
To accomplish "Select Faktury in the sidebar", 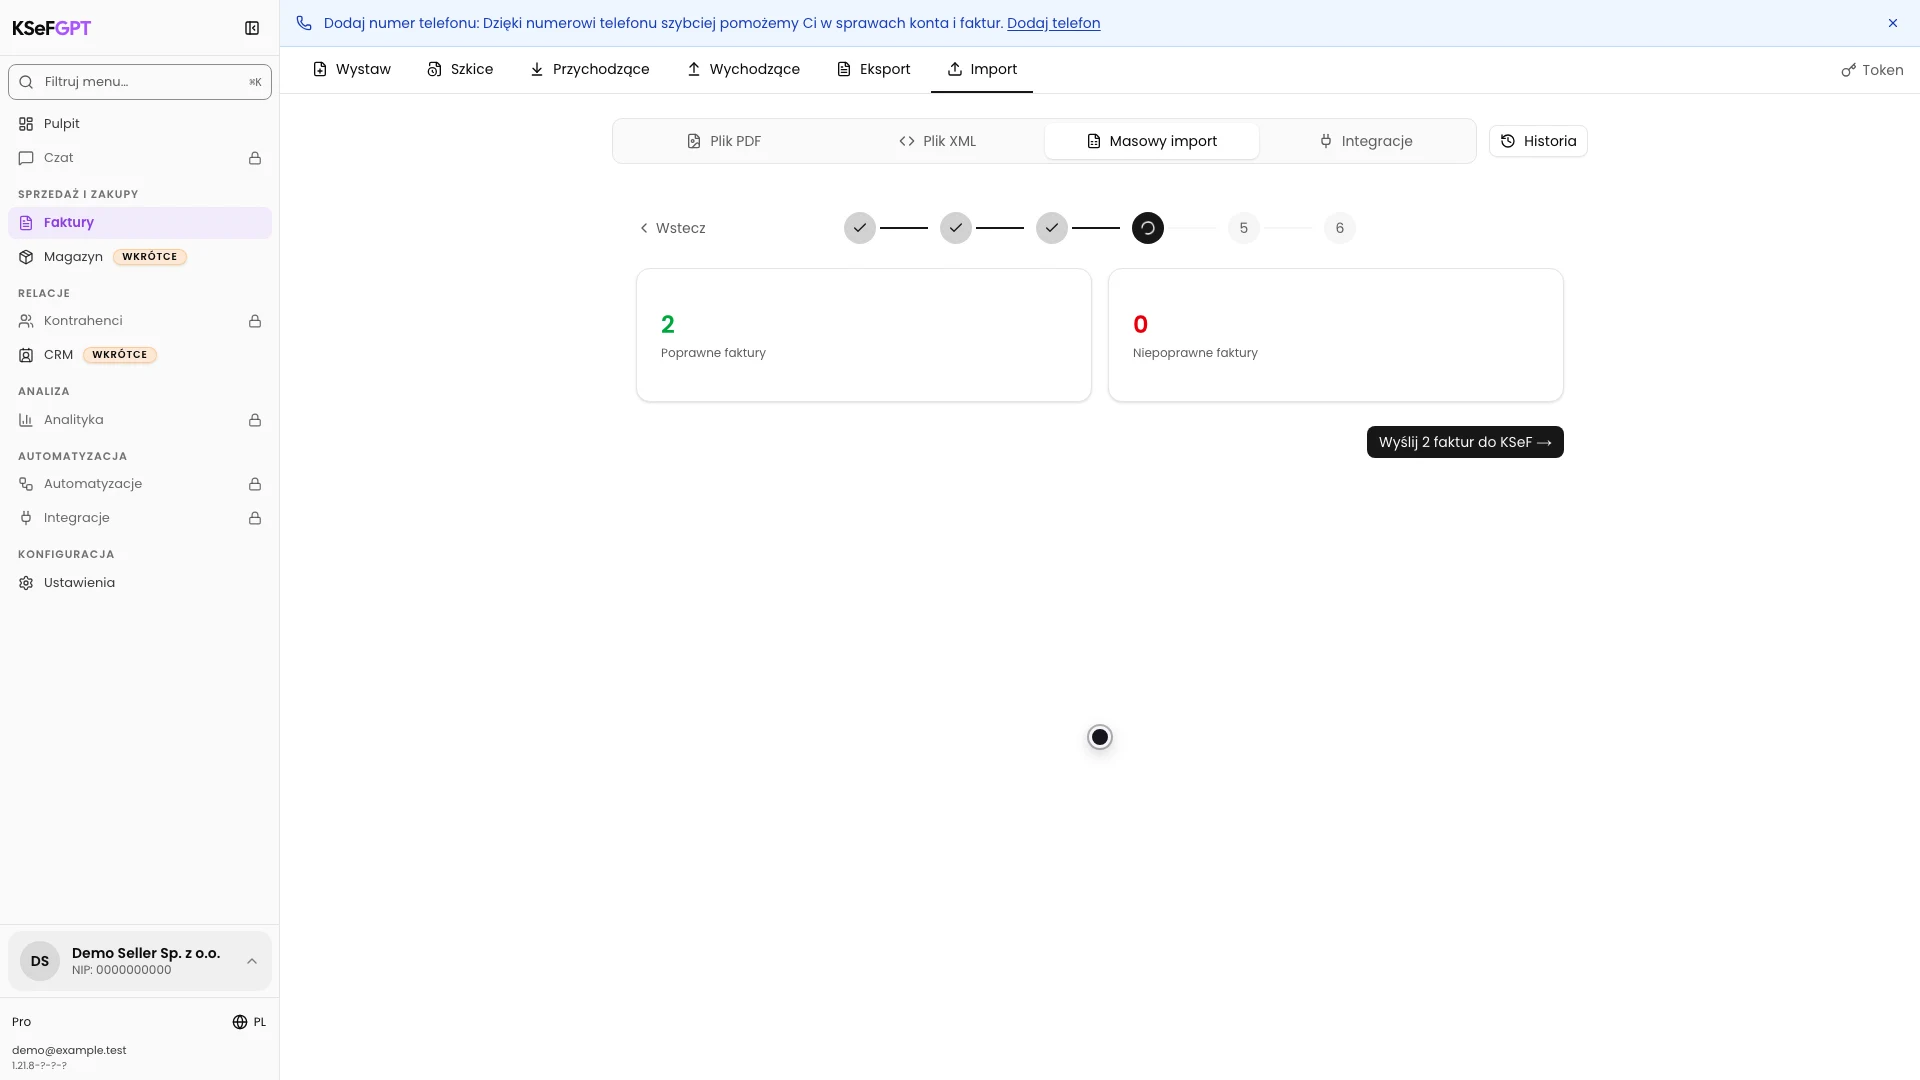I will click(x=140, y=223).
